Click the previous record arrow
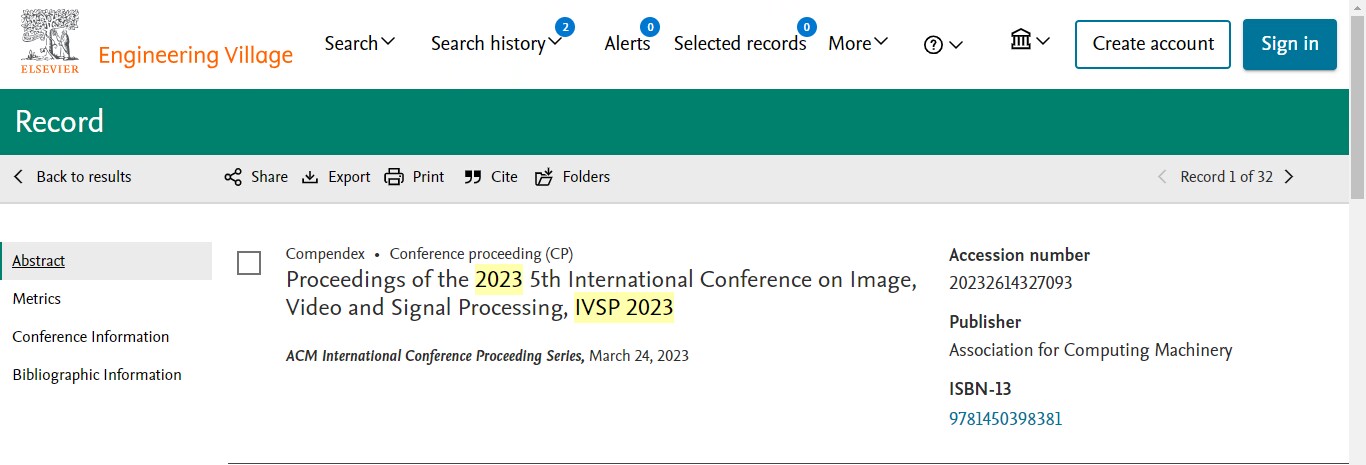The image size is (1366, 465). [x=1162, y=177]
